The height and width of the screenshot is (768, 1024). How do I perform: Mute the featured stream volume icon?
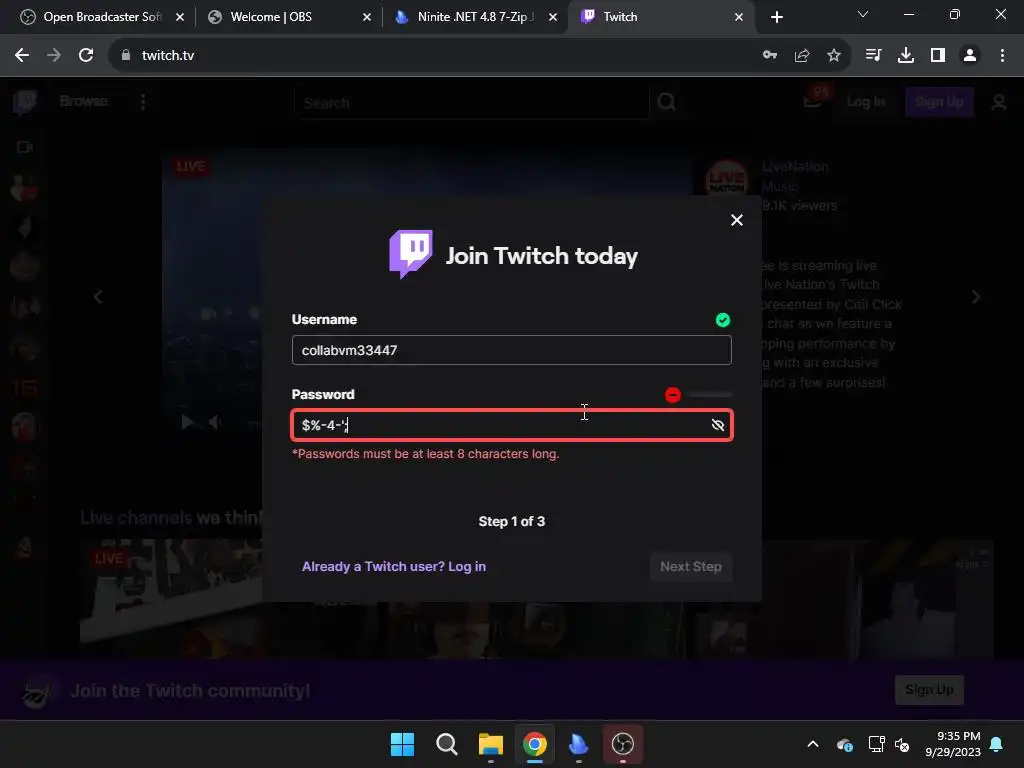tap(214, 423)
